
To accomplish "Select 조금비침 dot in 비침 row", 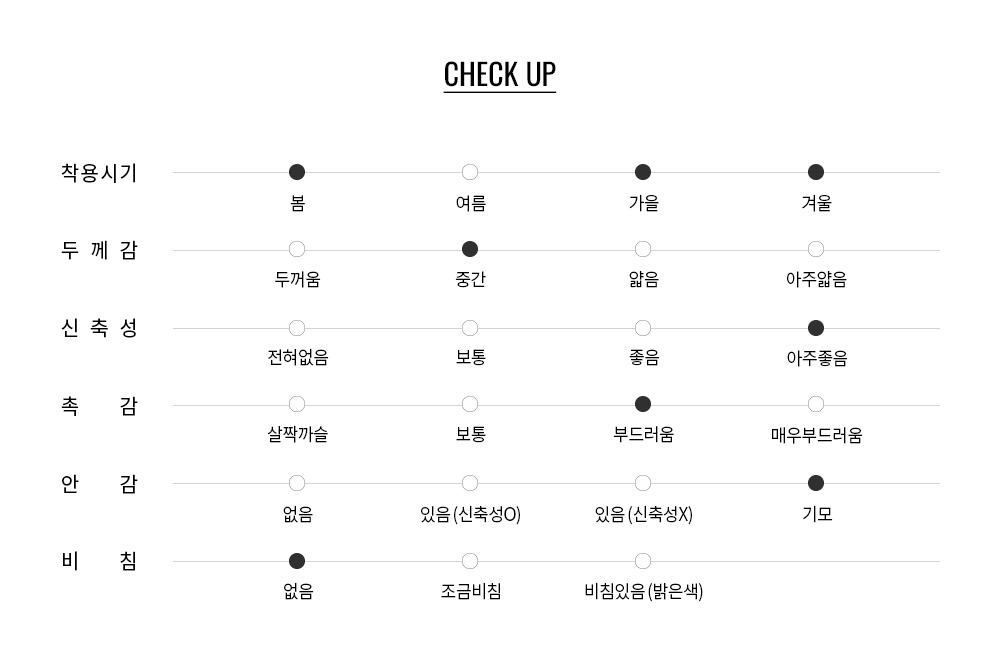I will (470, 561).
